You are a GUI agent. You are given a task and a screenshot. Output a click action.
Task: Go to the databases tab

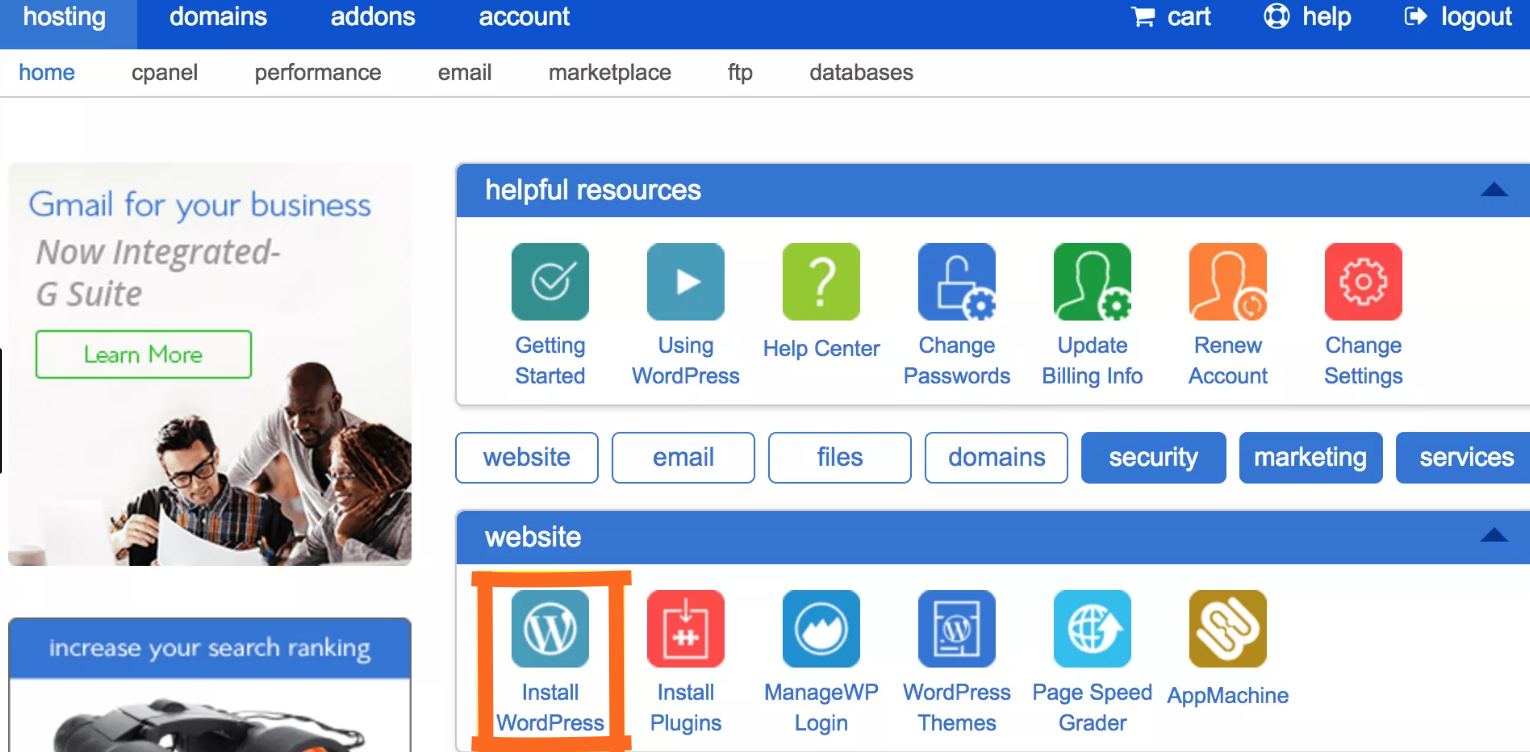tap(861, 73)
